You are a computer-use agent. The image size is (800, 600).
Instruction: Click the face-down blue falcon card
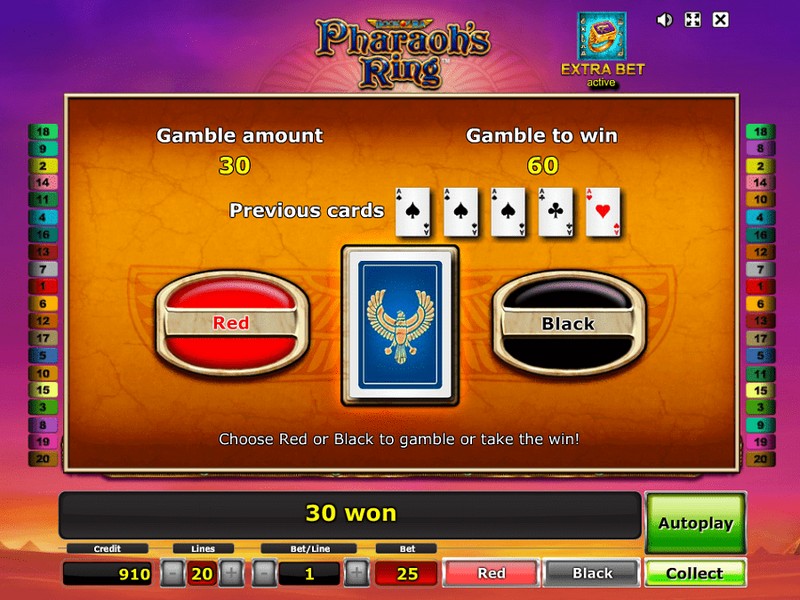tap(400, 326)
